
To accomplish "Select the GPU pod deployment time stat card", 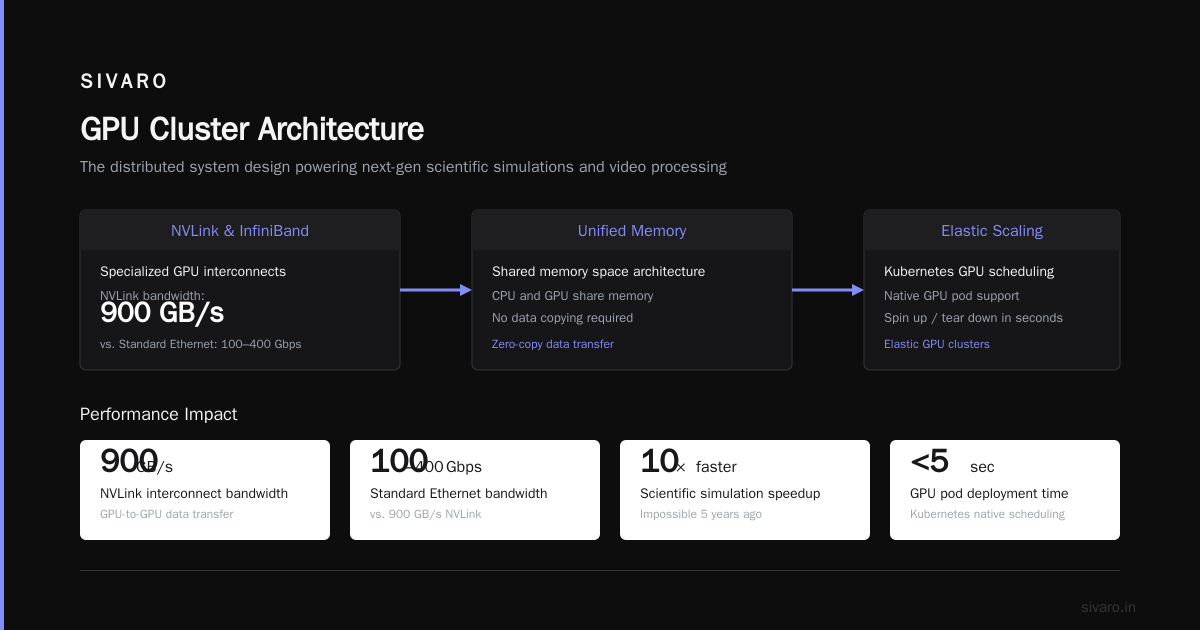I will (x=1005, y=490).
